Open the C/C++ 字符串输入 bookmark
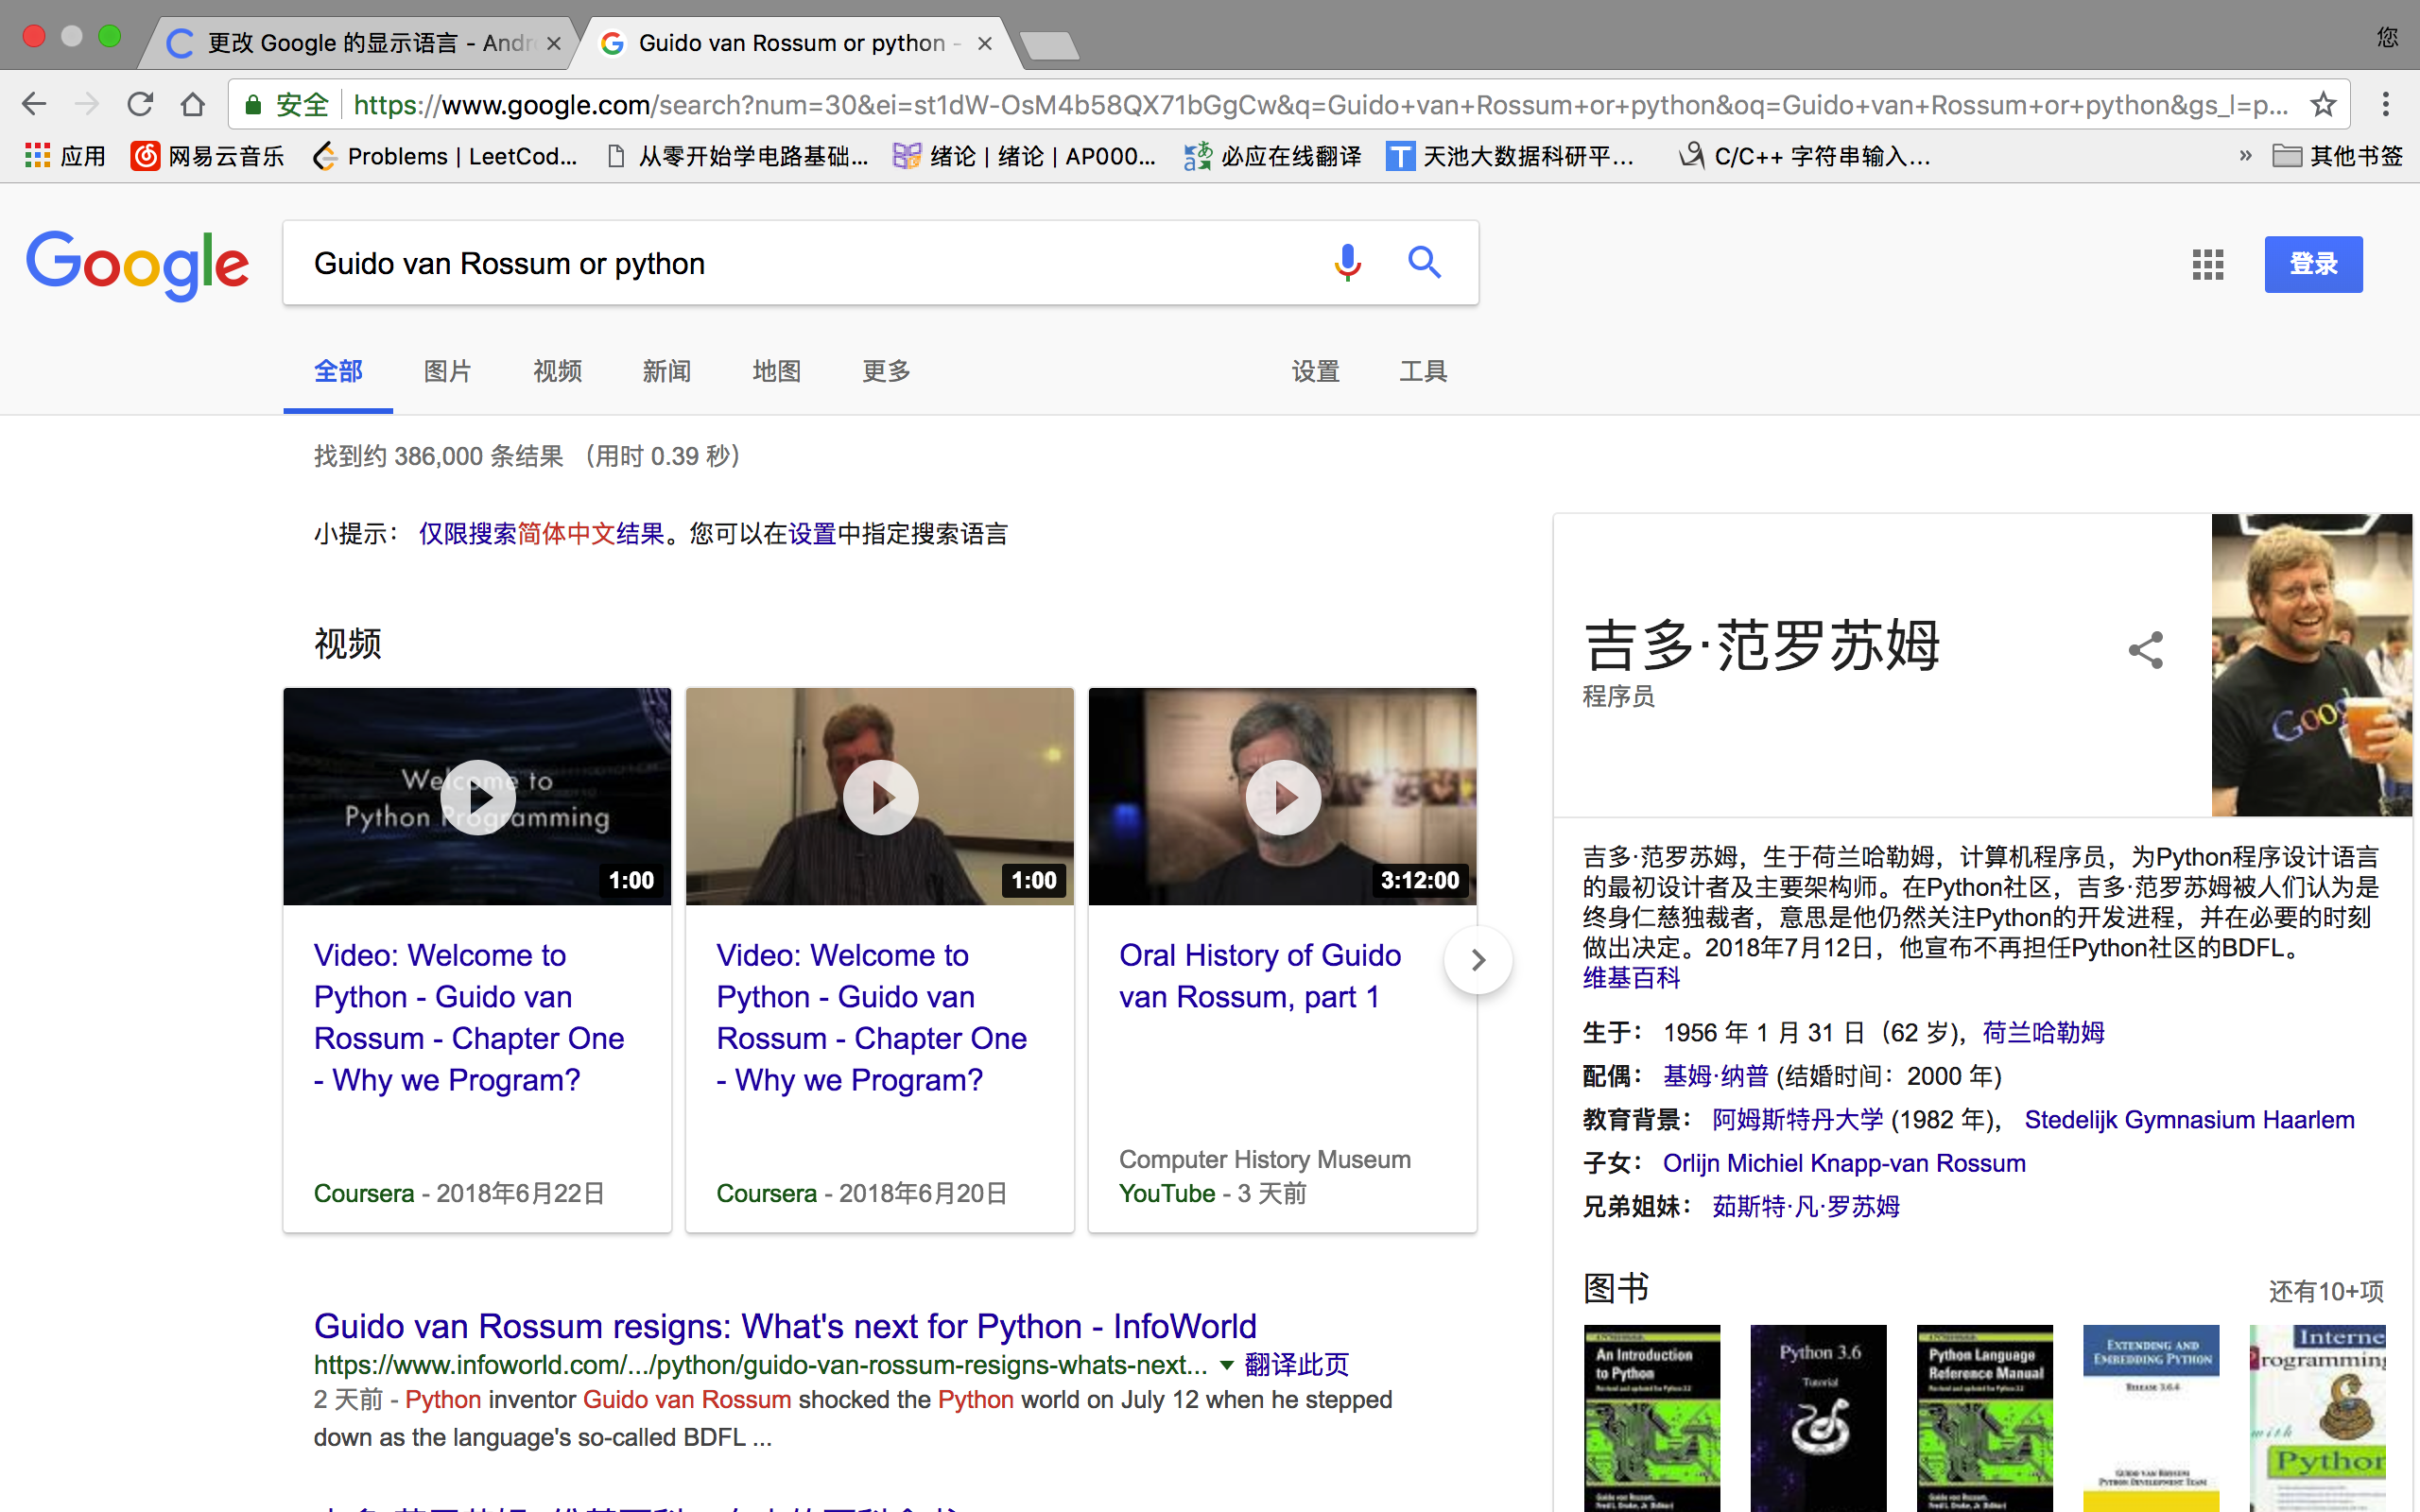Screen dimensions: 2420x1512 pos(1805,156)
